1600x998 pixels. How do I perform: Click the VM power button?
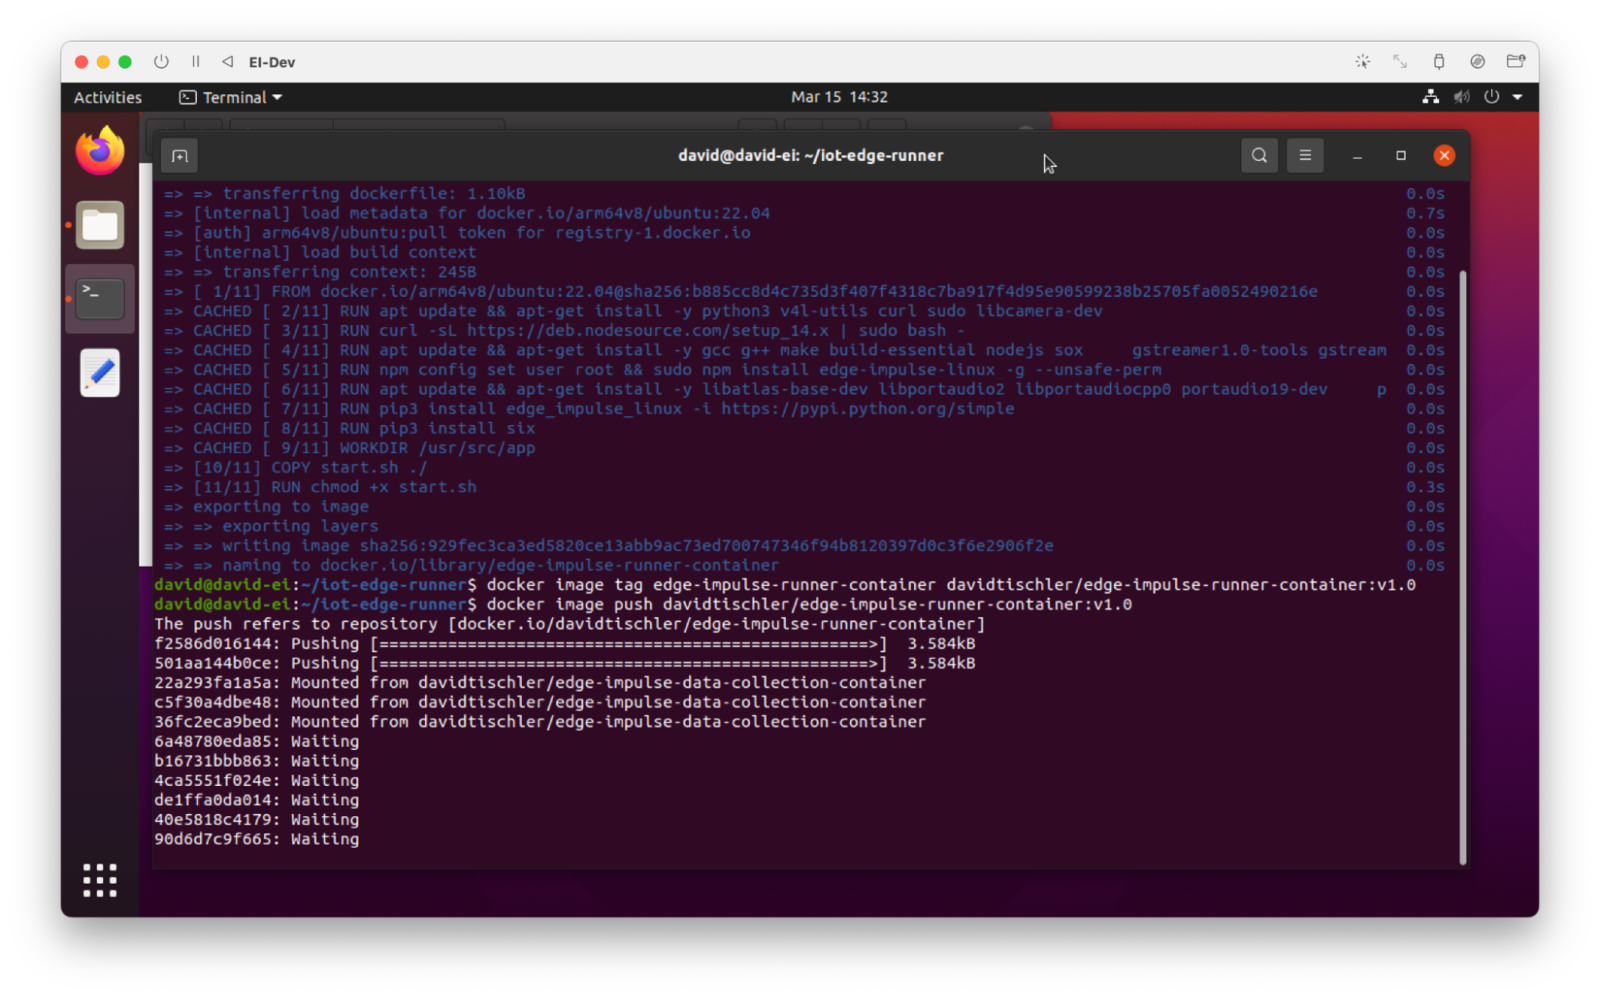pyautogui.click(x=161, y=62)
